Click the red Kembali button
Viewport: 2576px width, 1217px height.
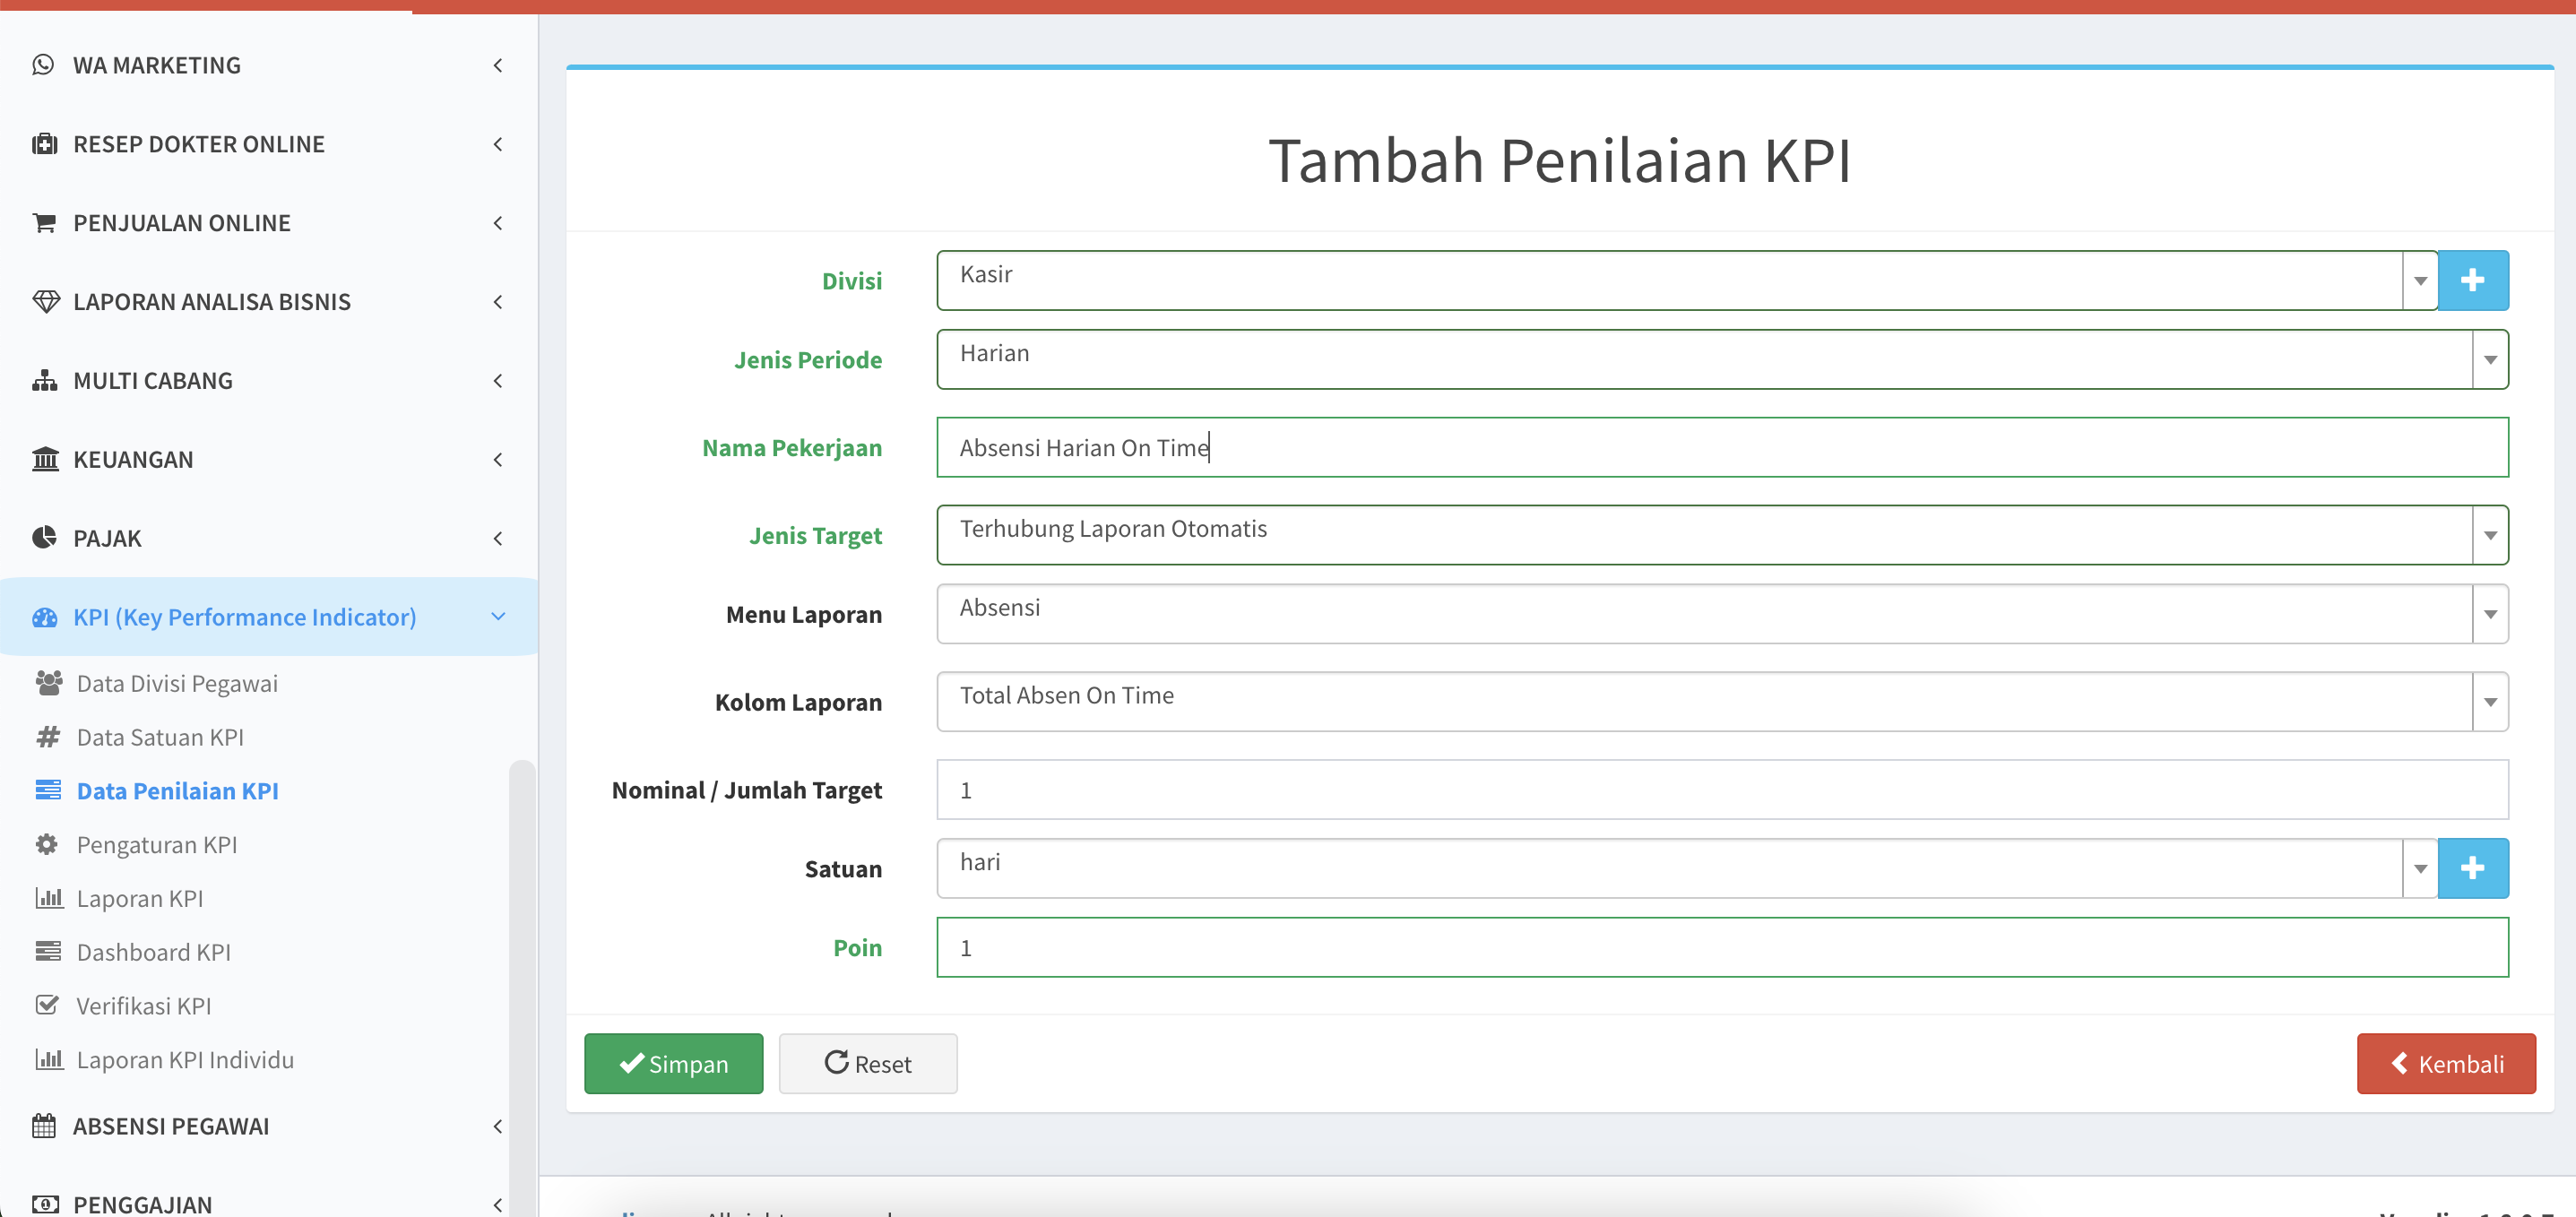tap(2446, 1063)
